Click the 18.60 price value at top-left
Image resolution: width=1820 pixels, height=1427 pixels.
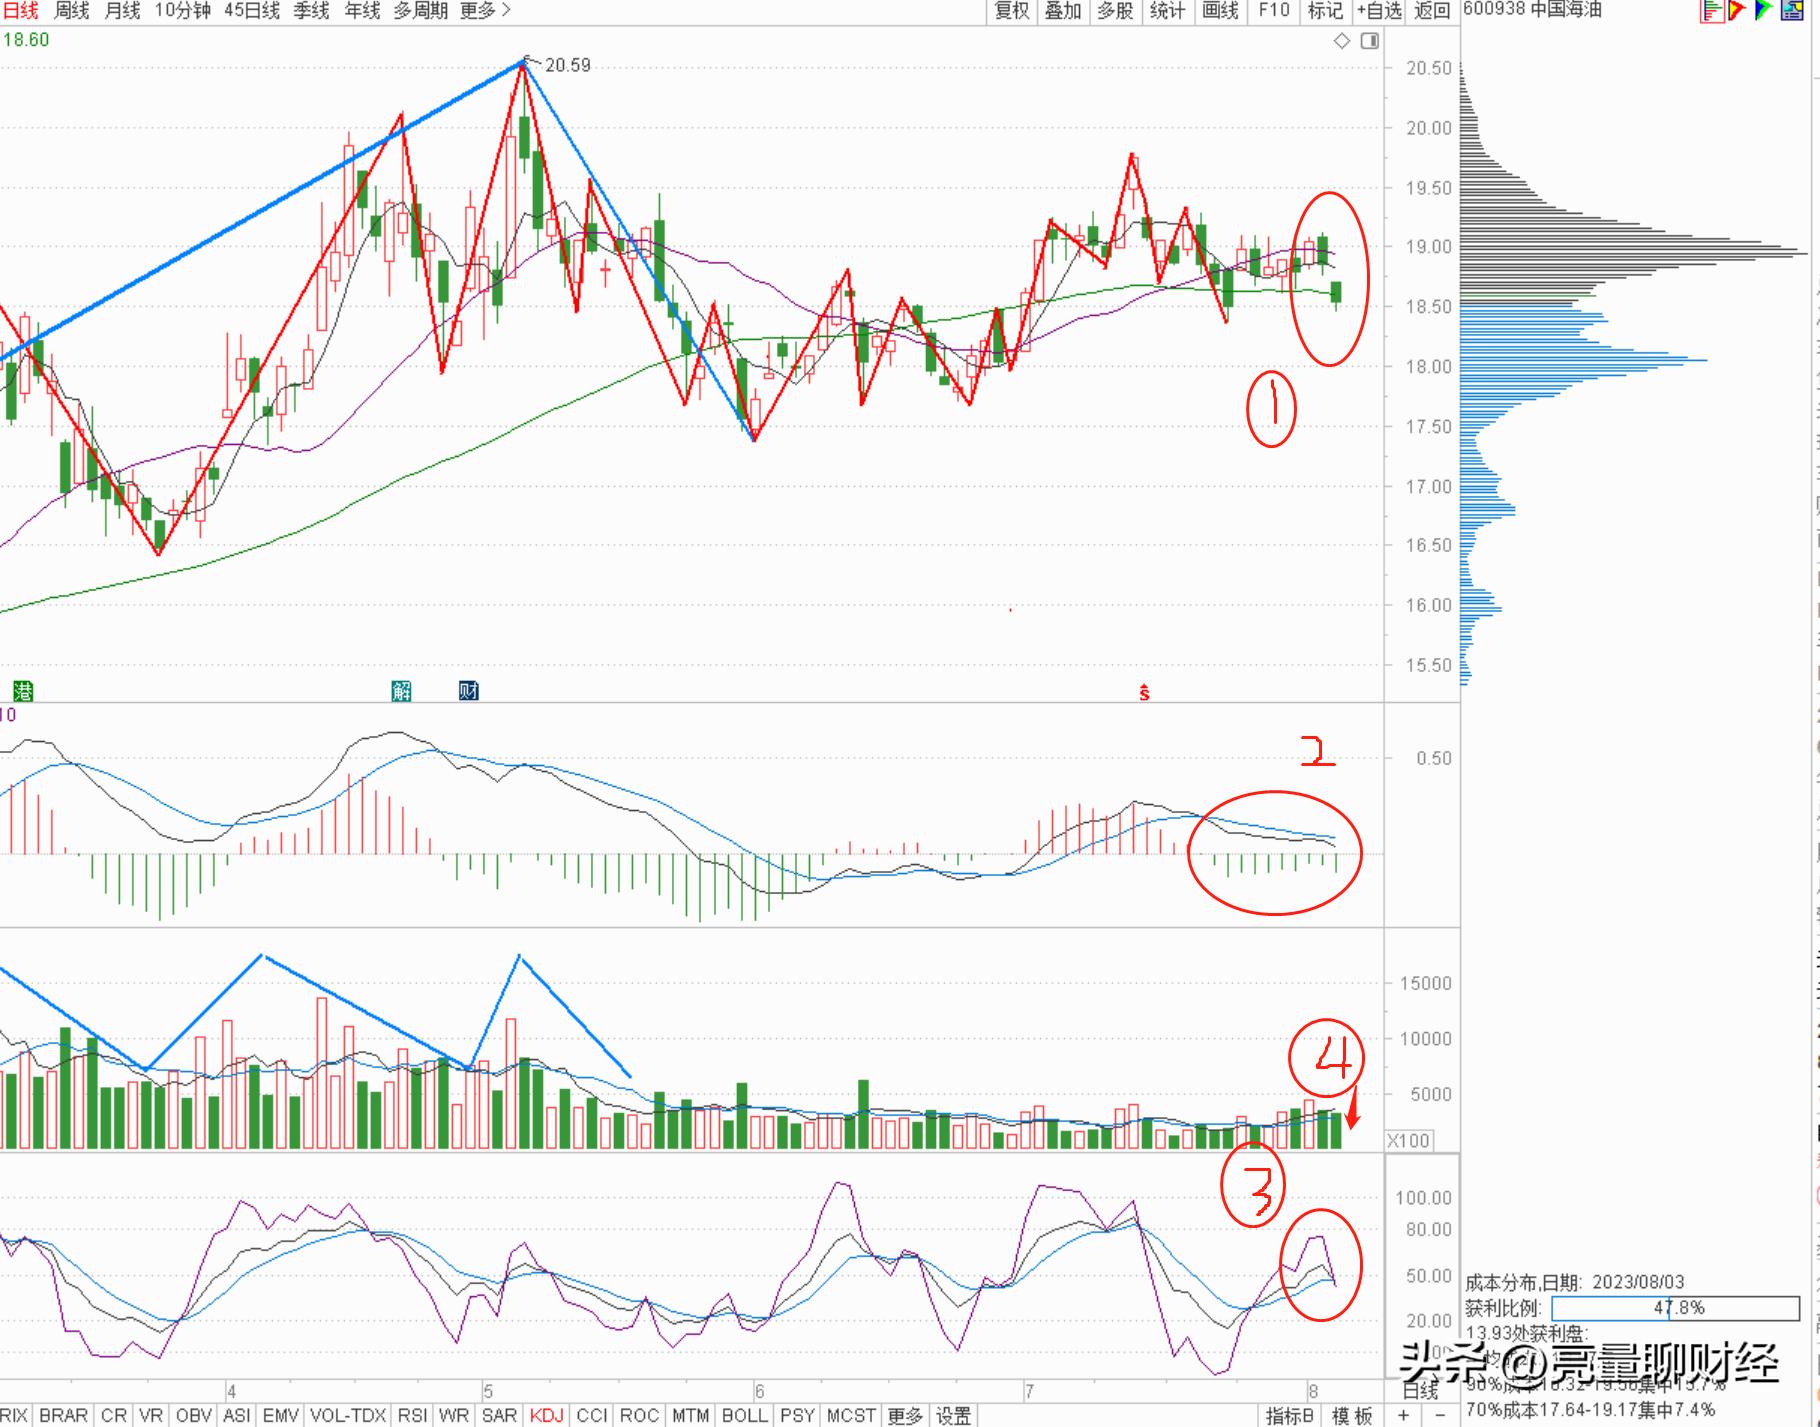click(x=26, y=40)
